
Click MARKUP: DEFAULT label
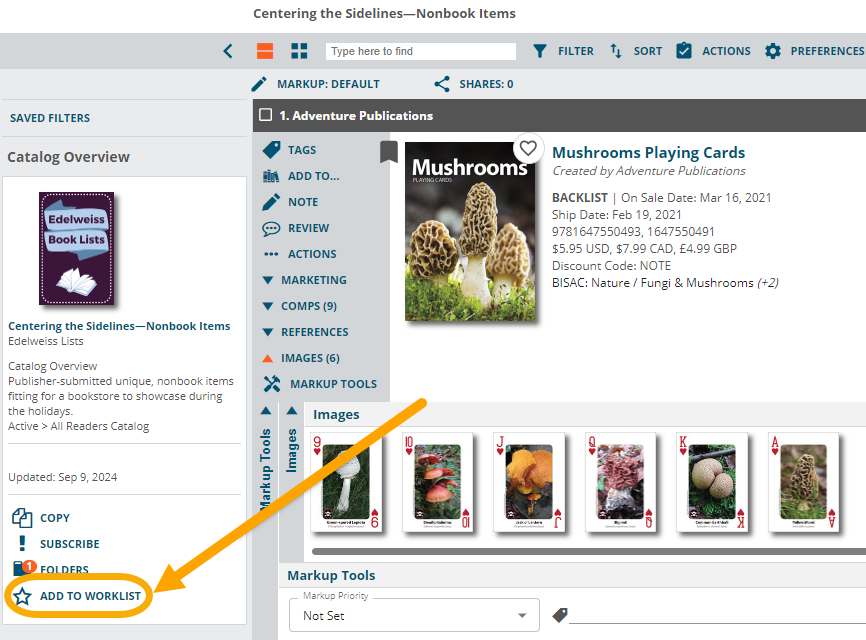329,84
